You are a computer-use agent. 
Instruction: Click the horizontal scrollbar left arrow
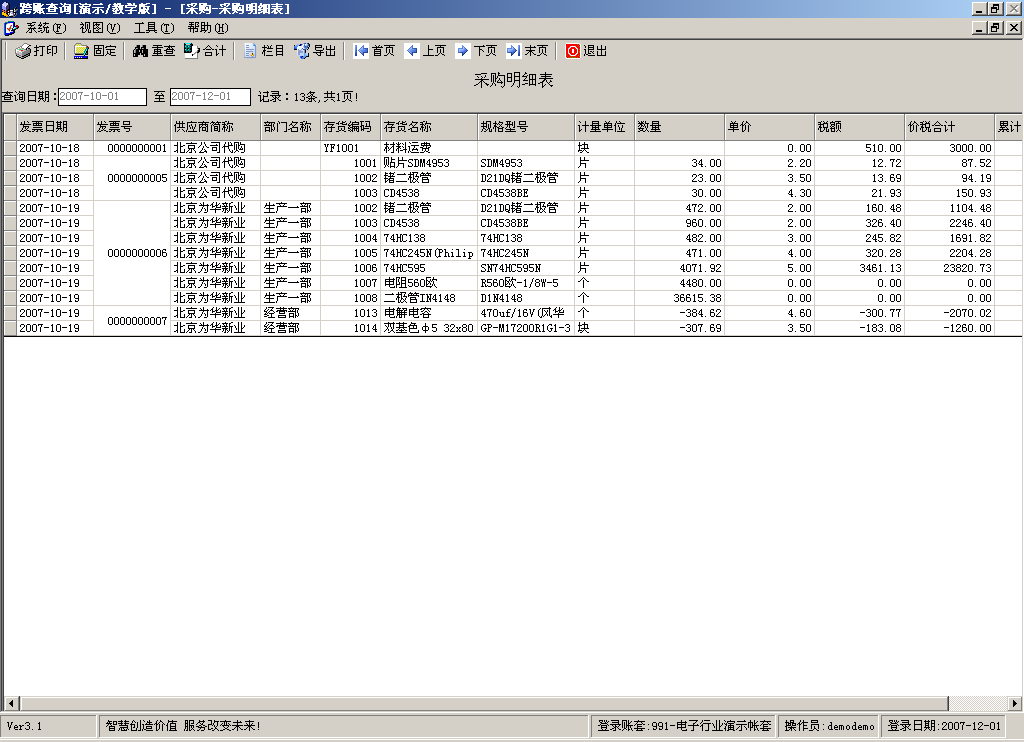coord(11,703)
